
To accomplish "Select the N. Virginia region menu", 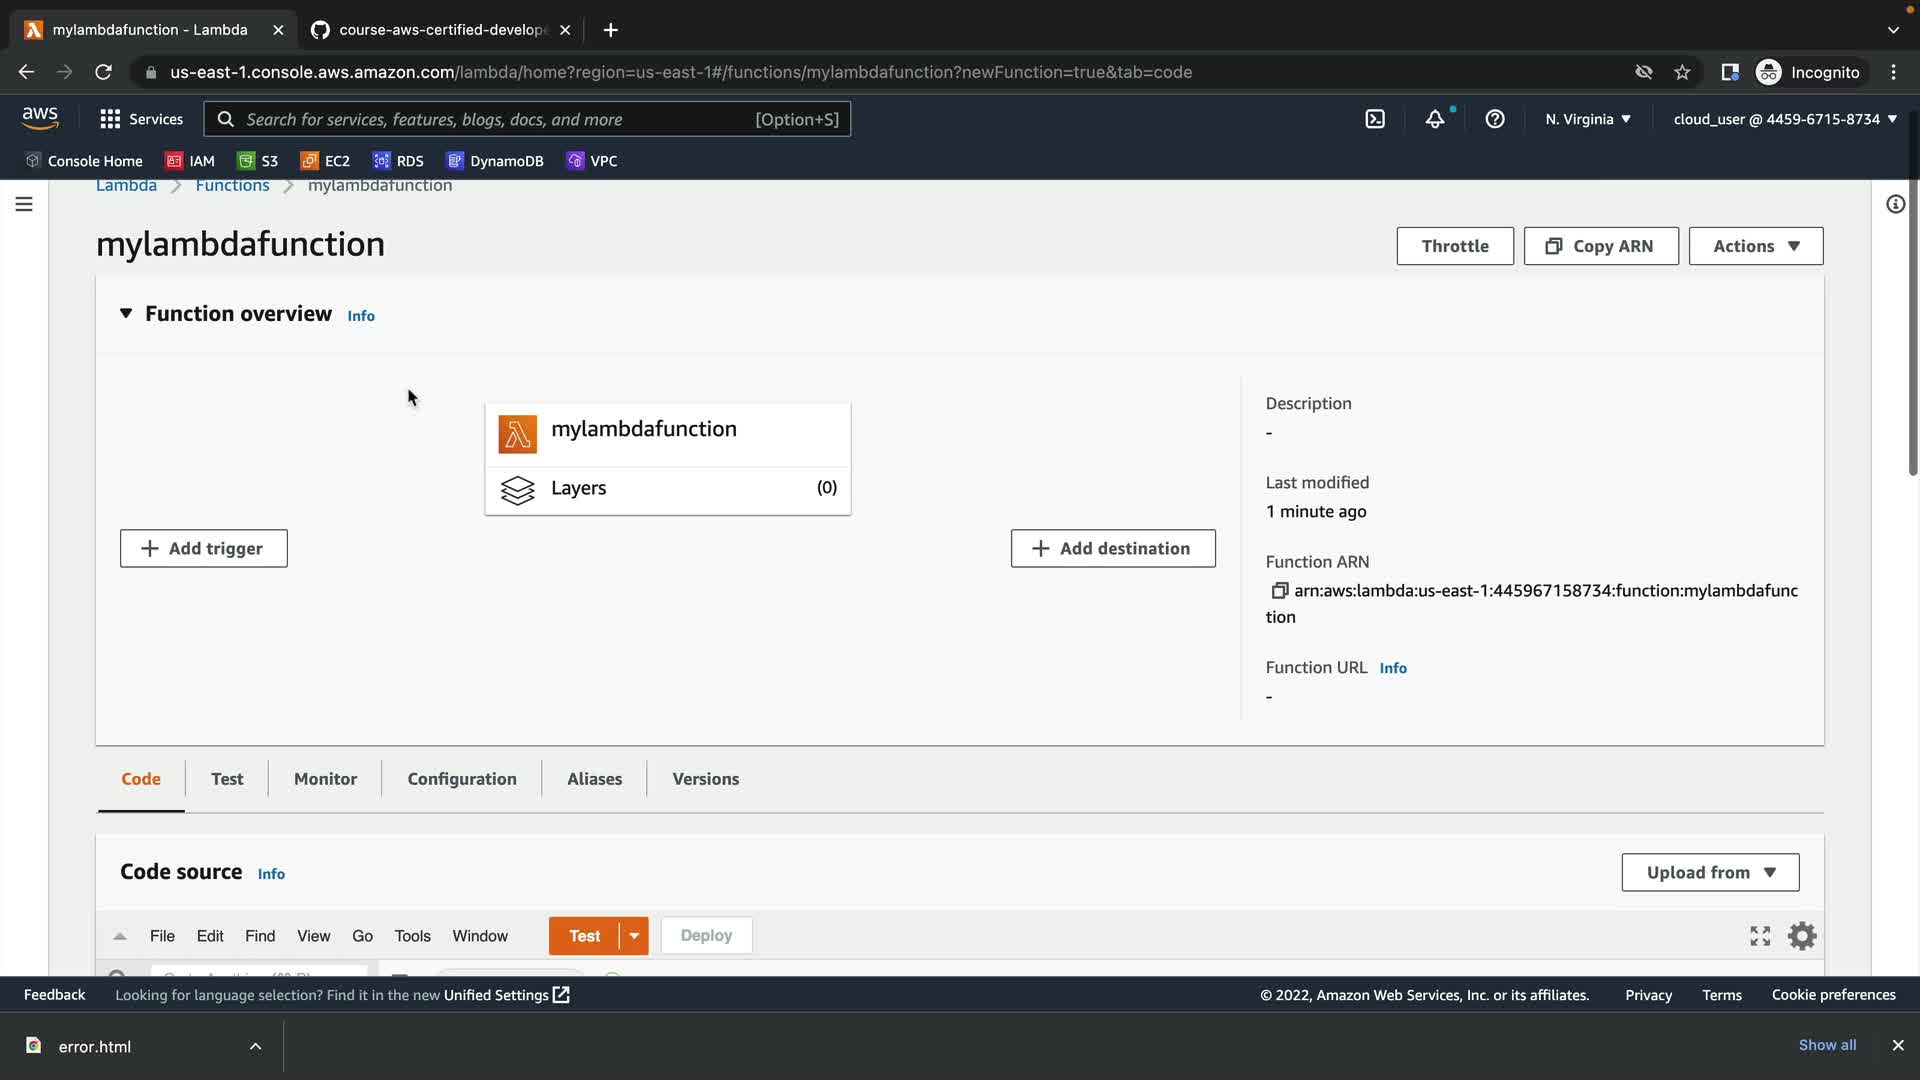I will 1587,119.
